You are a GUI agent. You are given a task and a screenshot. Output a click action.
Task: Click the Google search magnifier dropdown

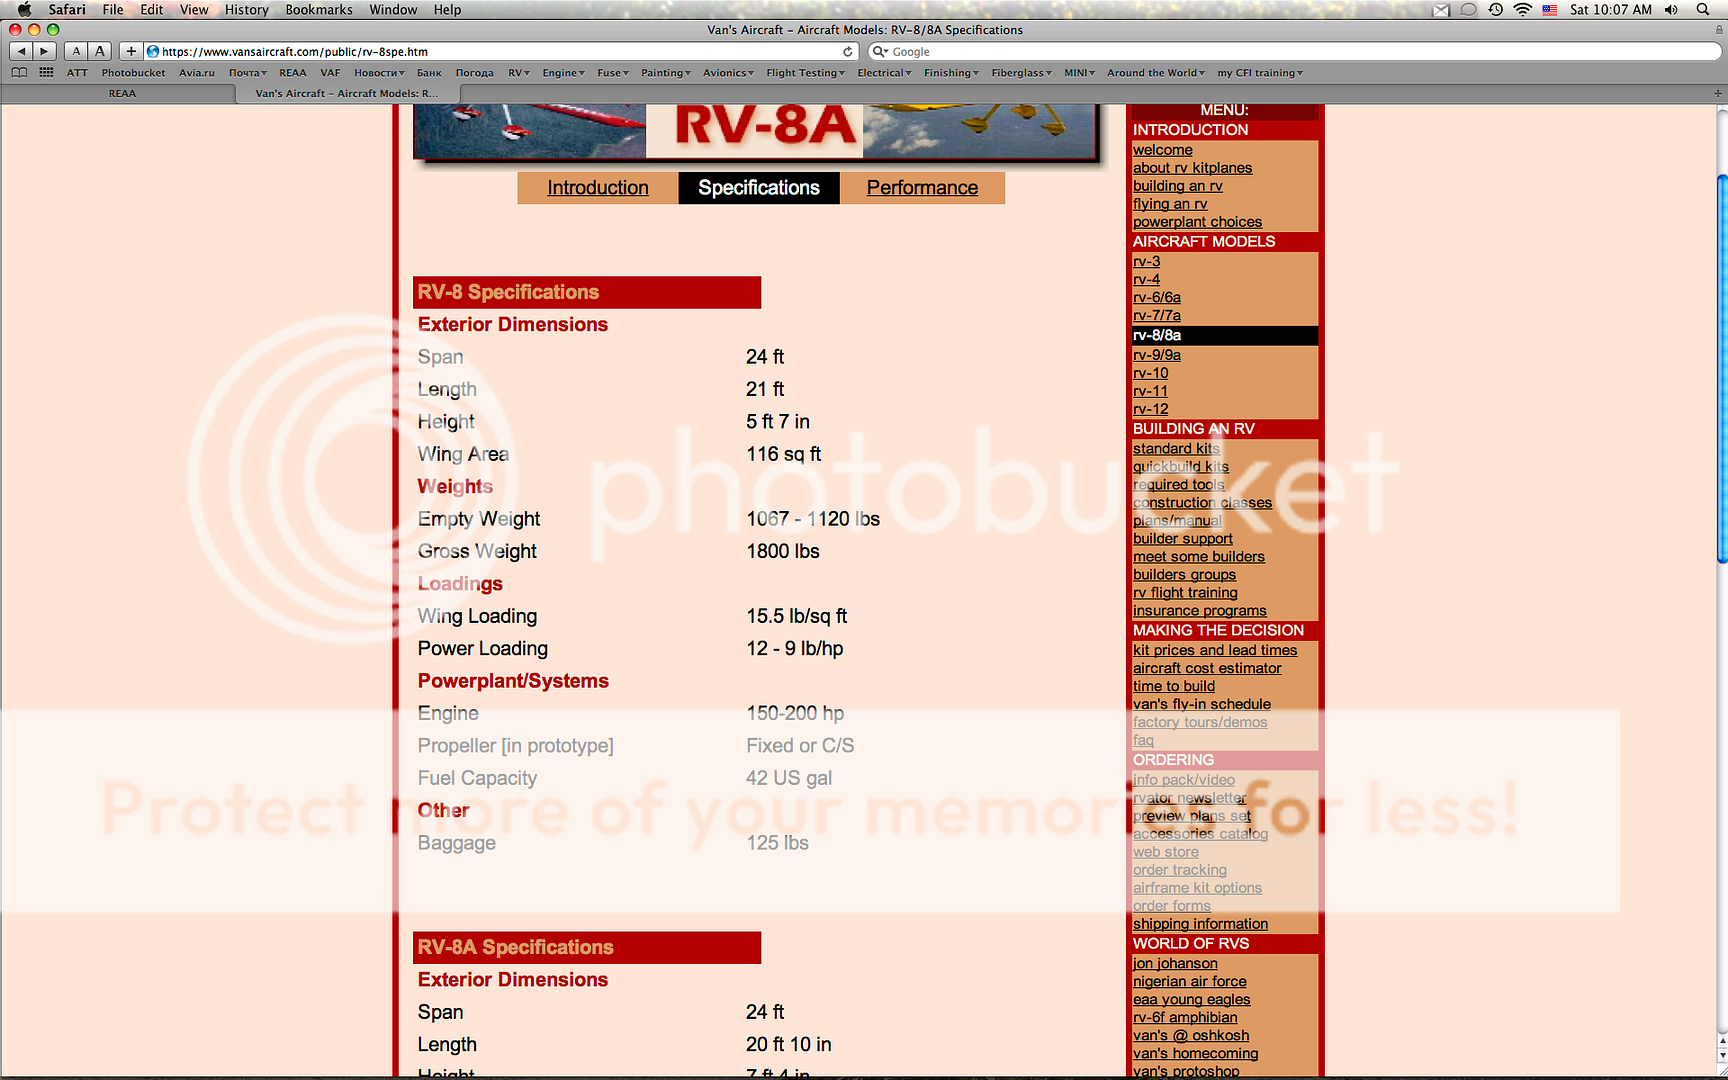click(880, 51)
